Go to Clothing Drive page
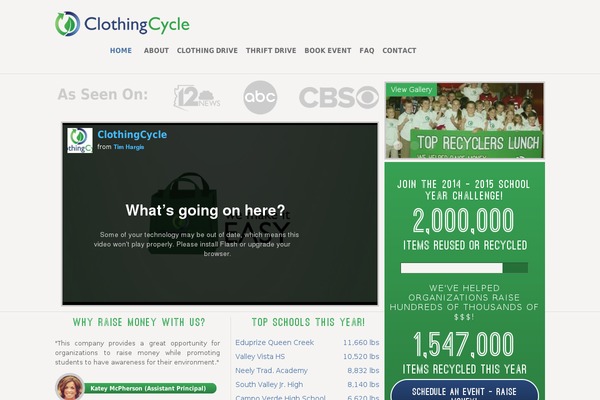This screenshot has width=600, height=400. tap(207, 51)
